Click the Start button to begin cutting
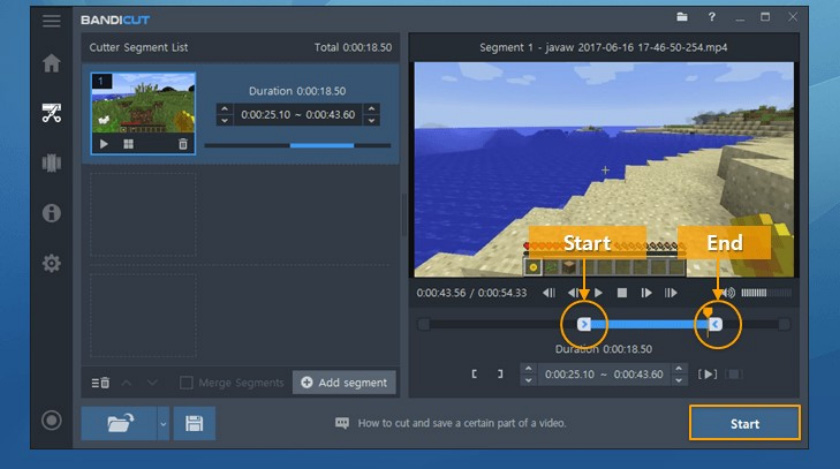Screen dimensions: 840x469 click(x=745, y=423)
